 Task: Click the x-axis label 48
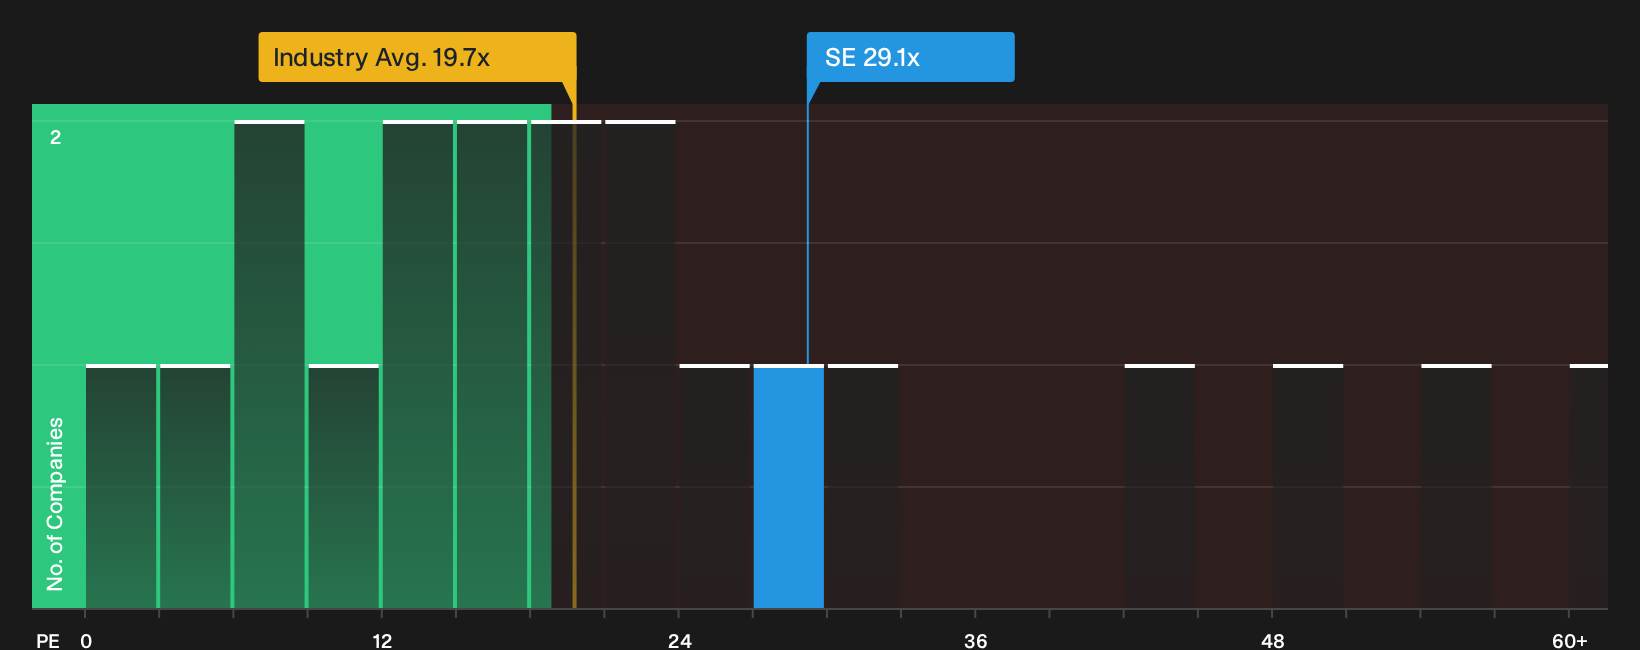pyautogui.click(x=1272, y=640)
